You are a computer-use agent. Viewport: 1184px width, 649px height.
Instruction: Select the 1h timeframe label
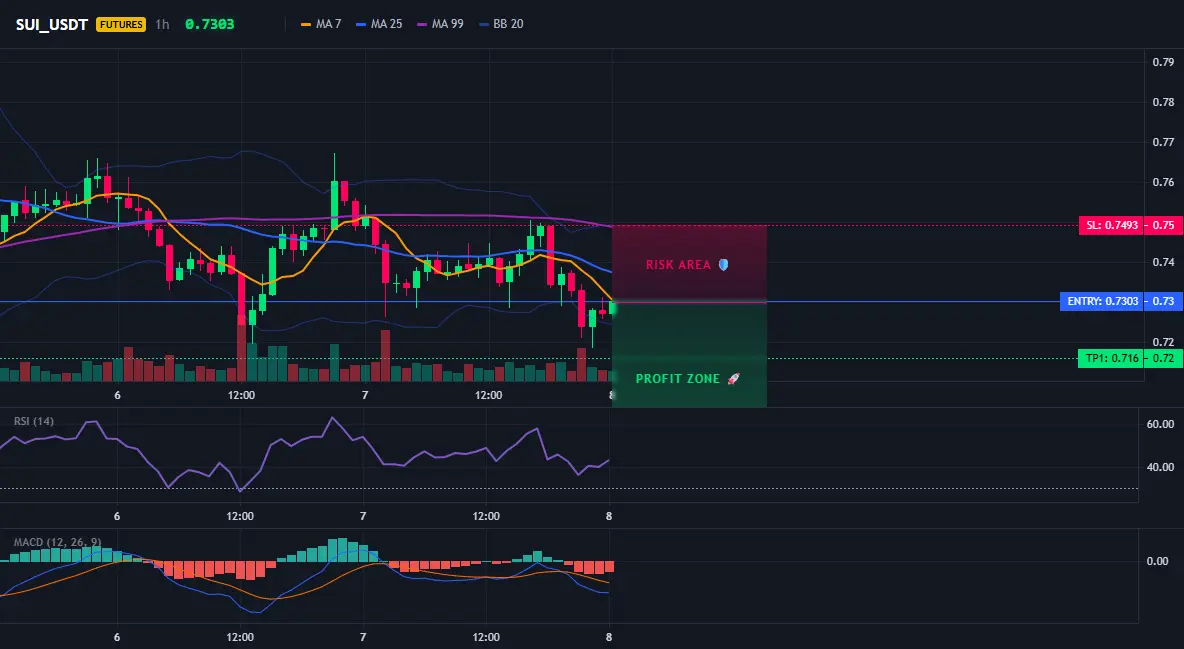coord(162,24)
